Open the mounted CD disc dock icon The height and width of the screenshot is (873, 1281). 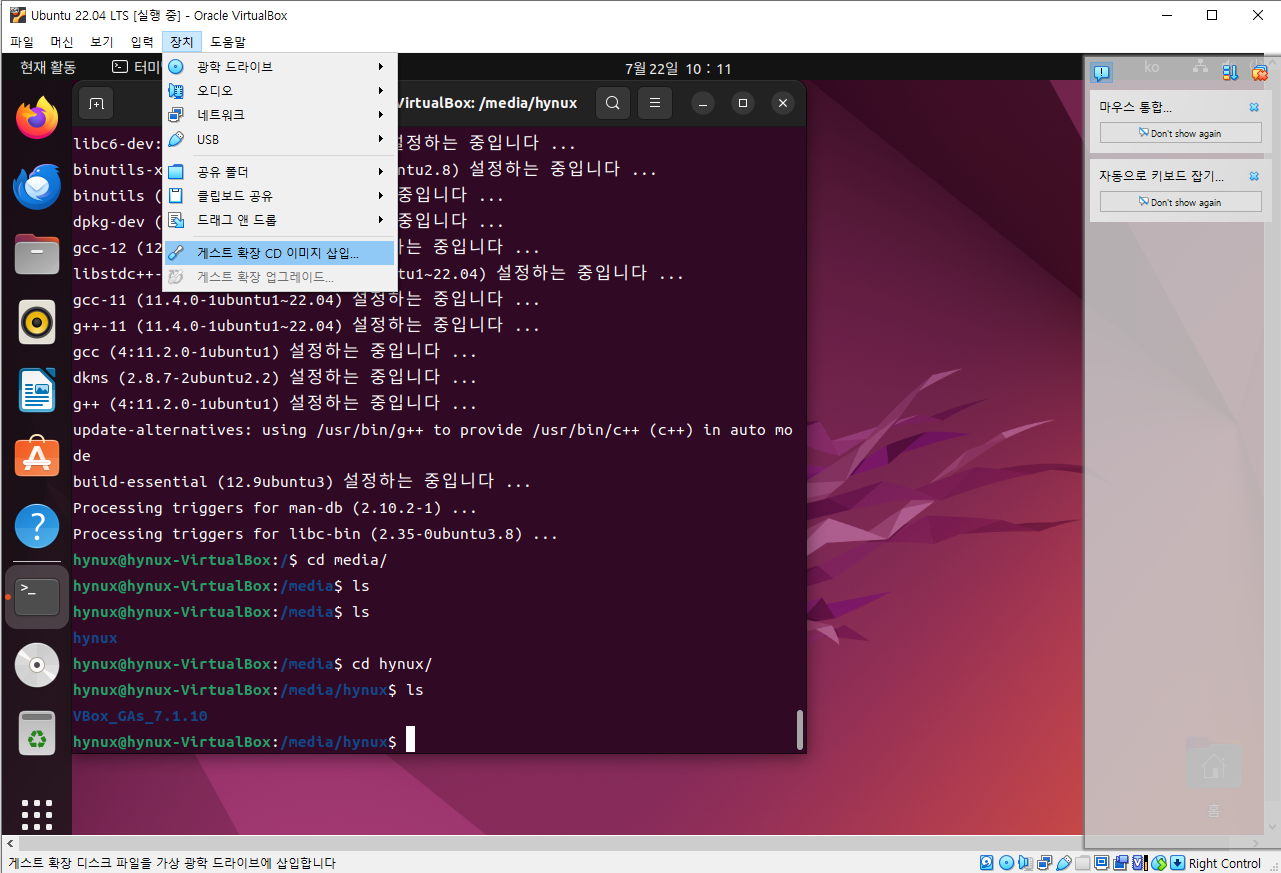tap(37, 665)
